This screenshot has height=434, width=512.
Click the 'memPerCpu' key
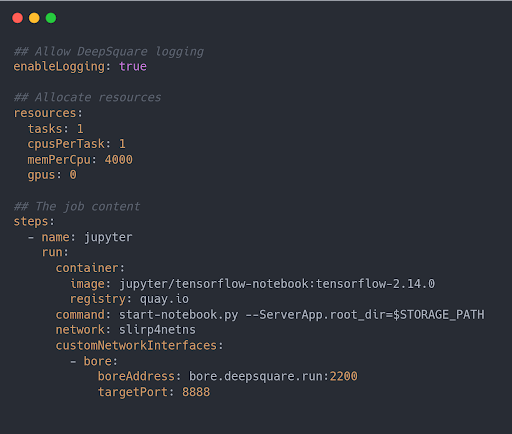59,160
